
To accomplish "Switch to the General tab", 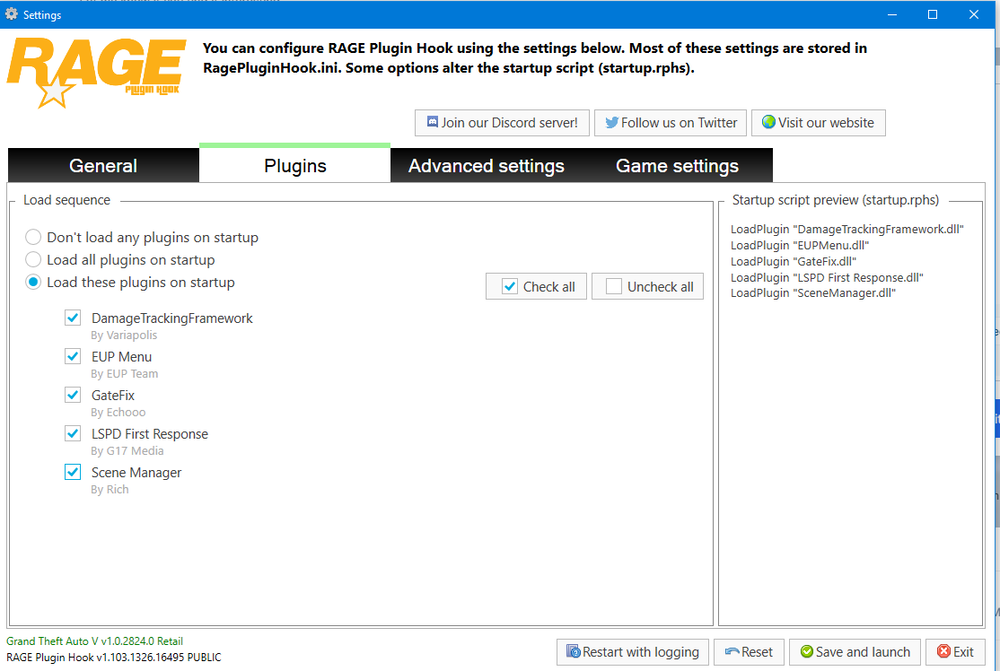I will tap(103, 165).
